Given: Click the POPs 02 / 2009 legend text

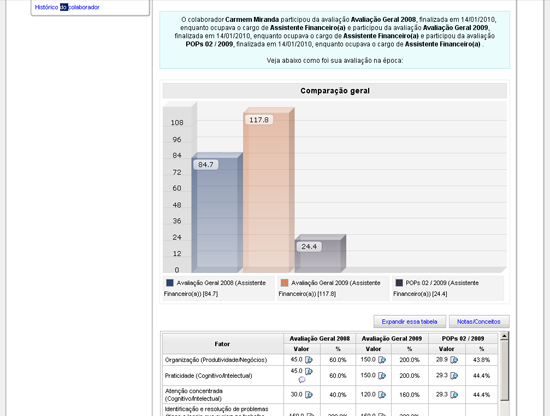Looking at the screenshot, I should [x=436, y=288].
